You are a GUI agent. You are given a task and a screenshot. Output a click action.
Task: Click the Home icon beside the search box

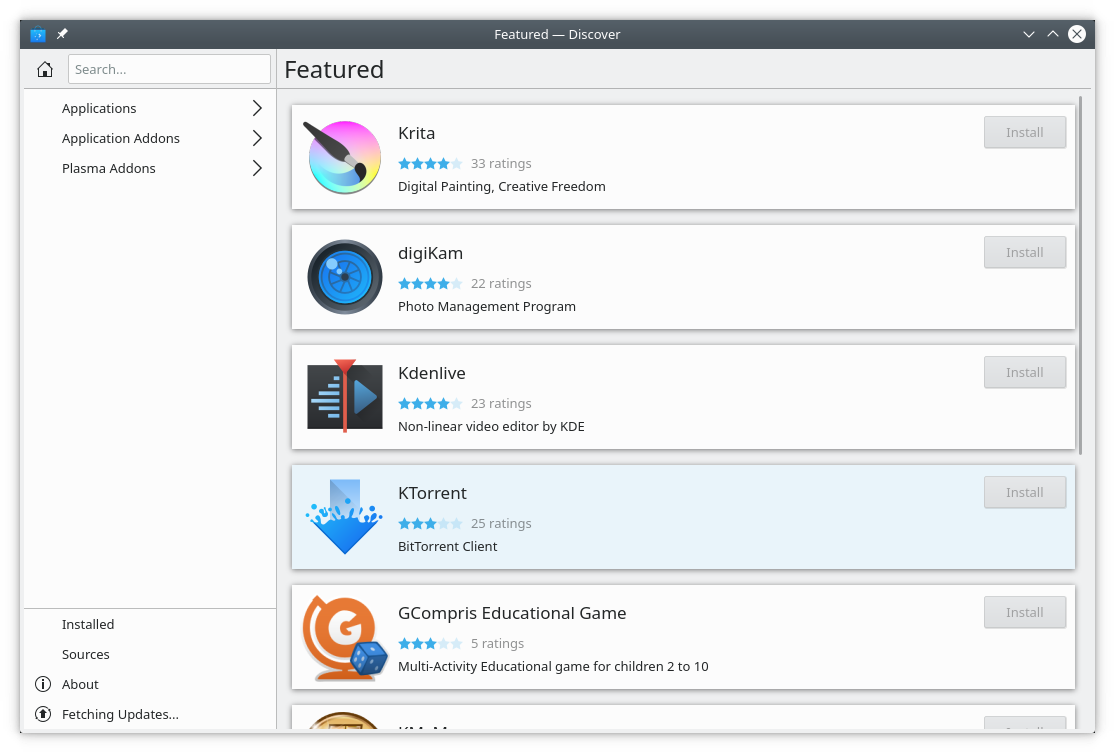(45, 70)
